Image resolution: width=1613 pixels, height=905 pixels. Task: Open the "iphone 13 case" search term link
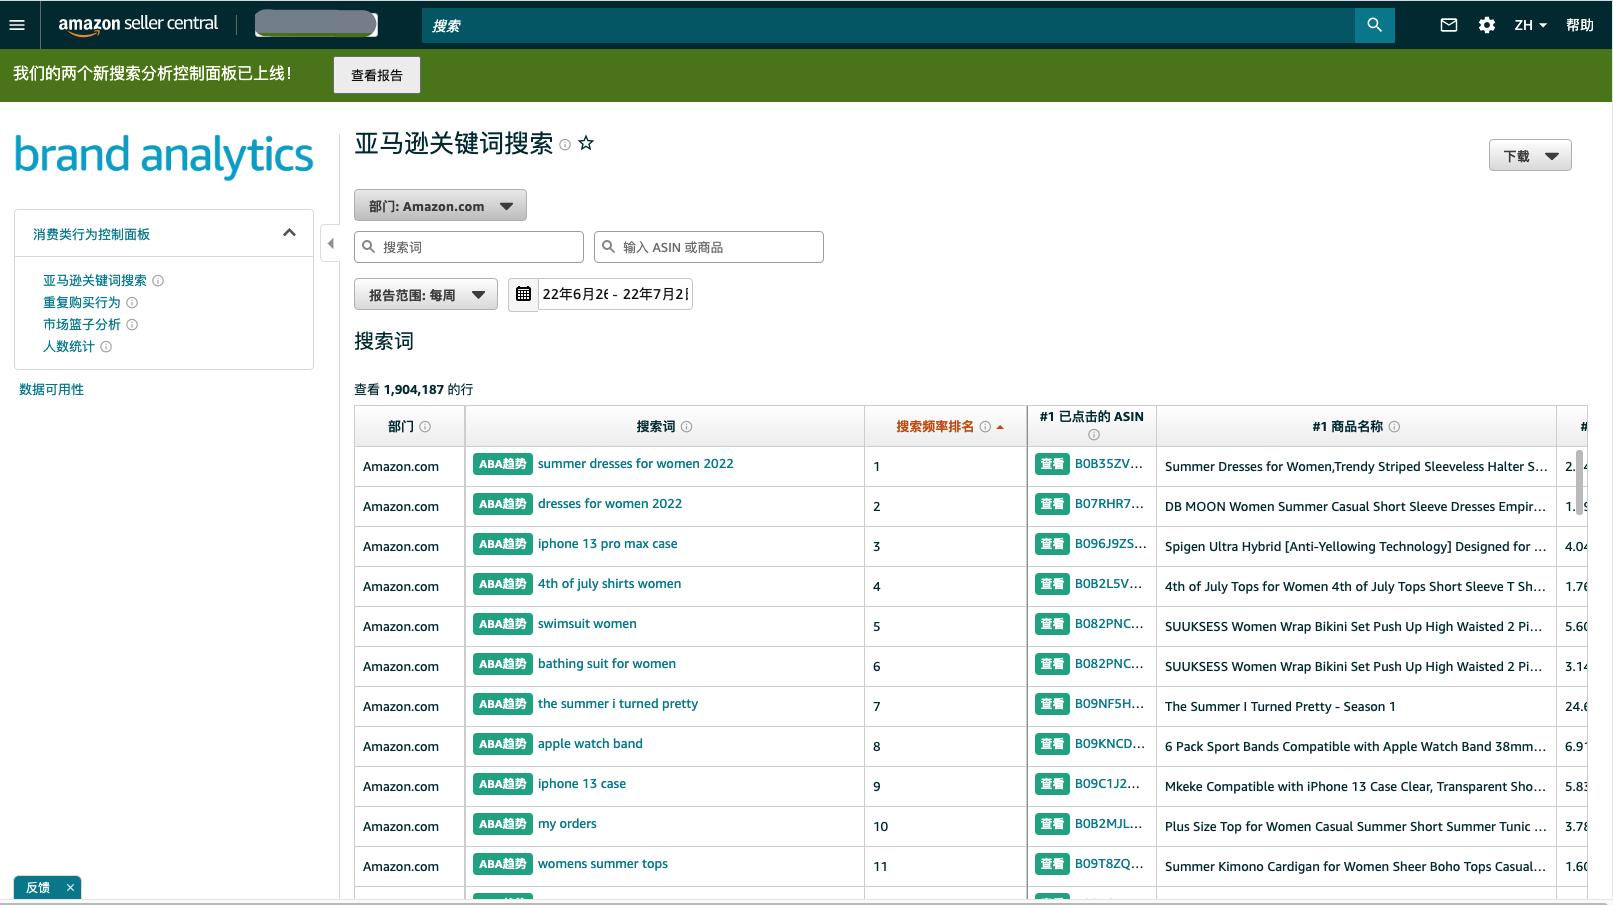click(582, 783)
